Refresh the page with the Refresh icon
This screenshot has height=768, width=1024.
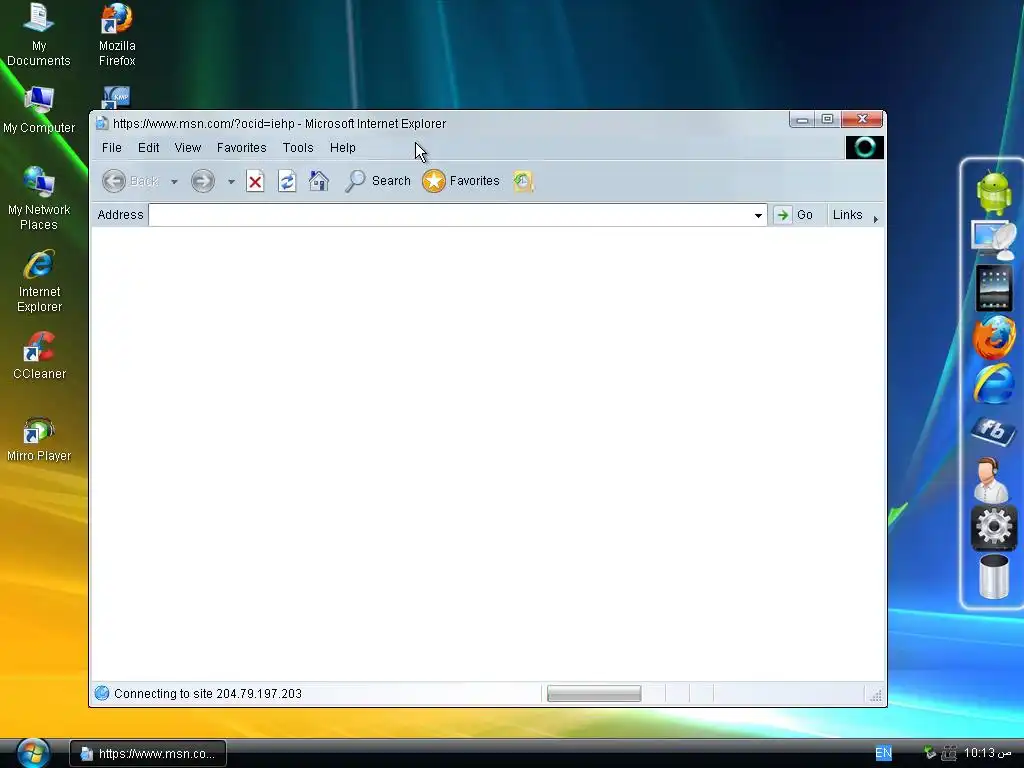287,181
